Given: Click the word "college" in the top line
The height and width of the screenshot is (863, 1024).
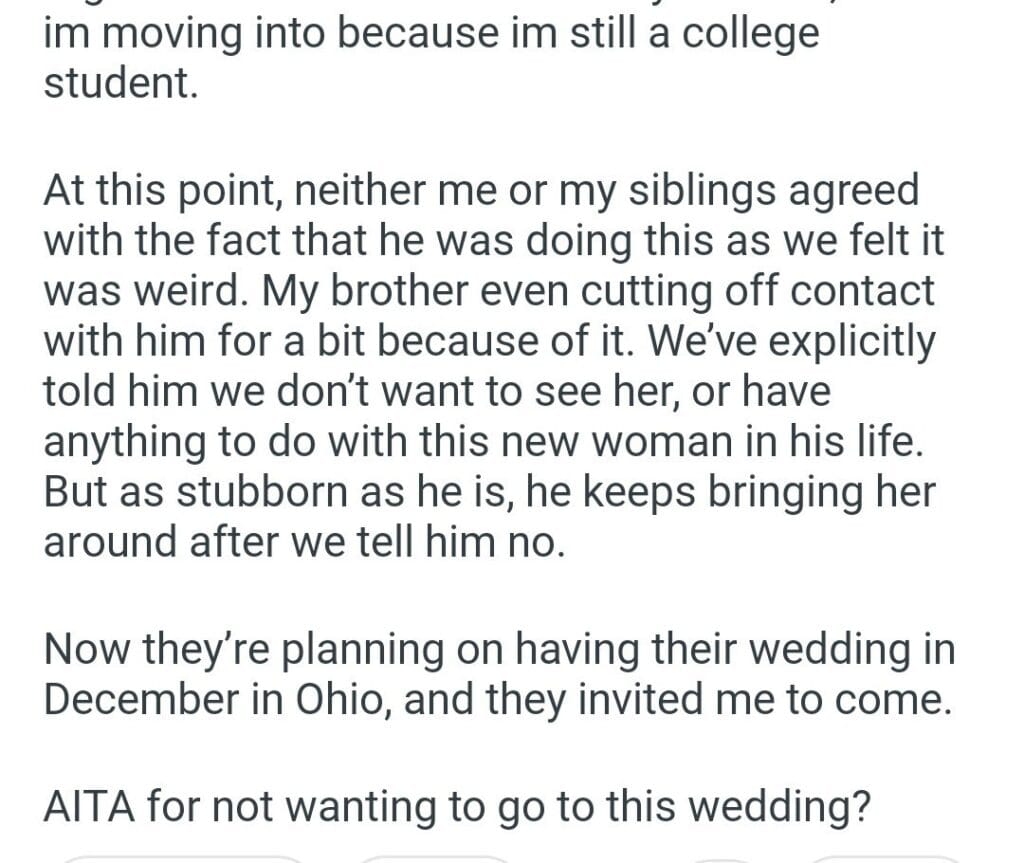Looking at the screenshot, I should (746, 33).
